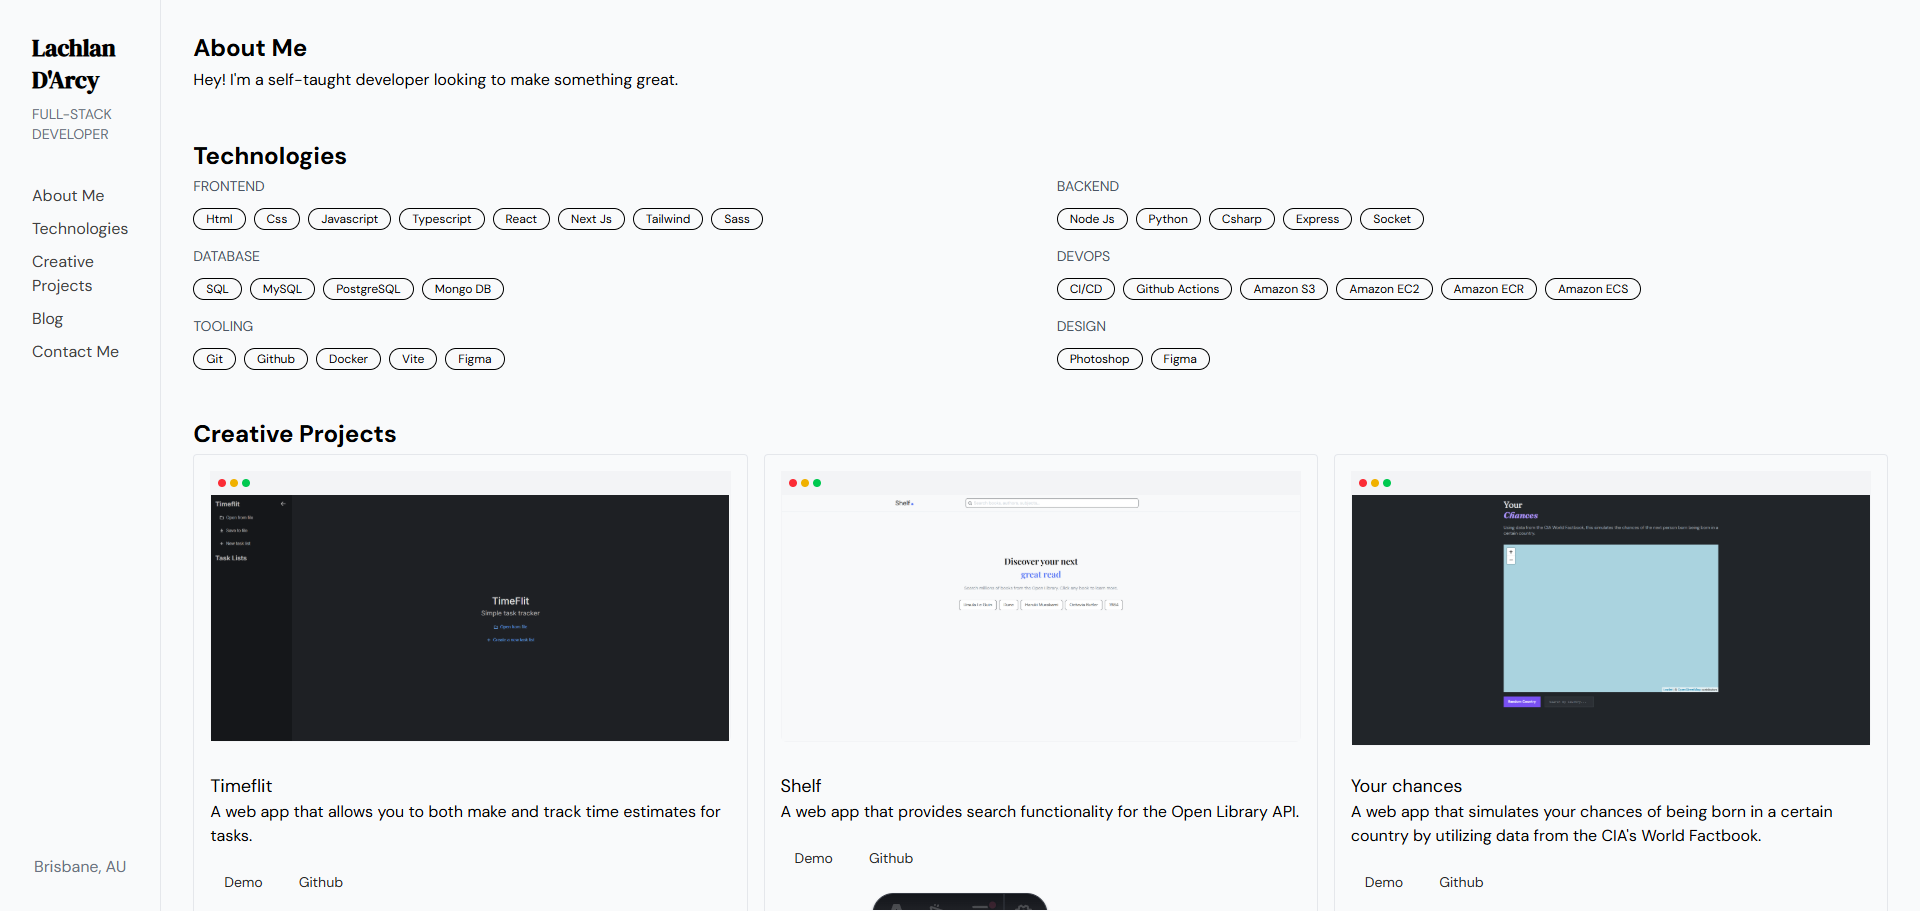This screenshot has height=911, width=1920.
Task: Jump to Creative Projects sidebar link
Action: pyautogui.click(x=63, y=274)
